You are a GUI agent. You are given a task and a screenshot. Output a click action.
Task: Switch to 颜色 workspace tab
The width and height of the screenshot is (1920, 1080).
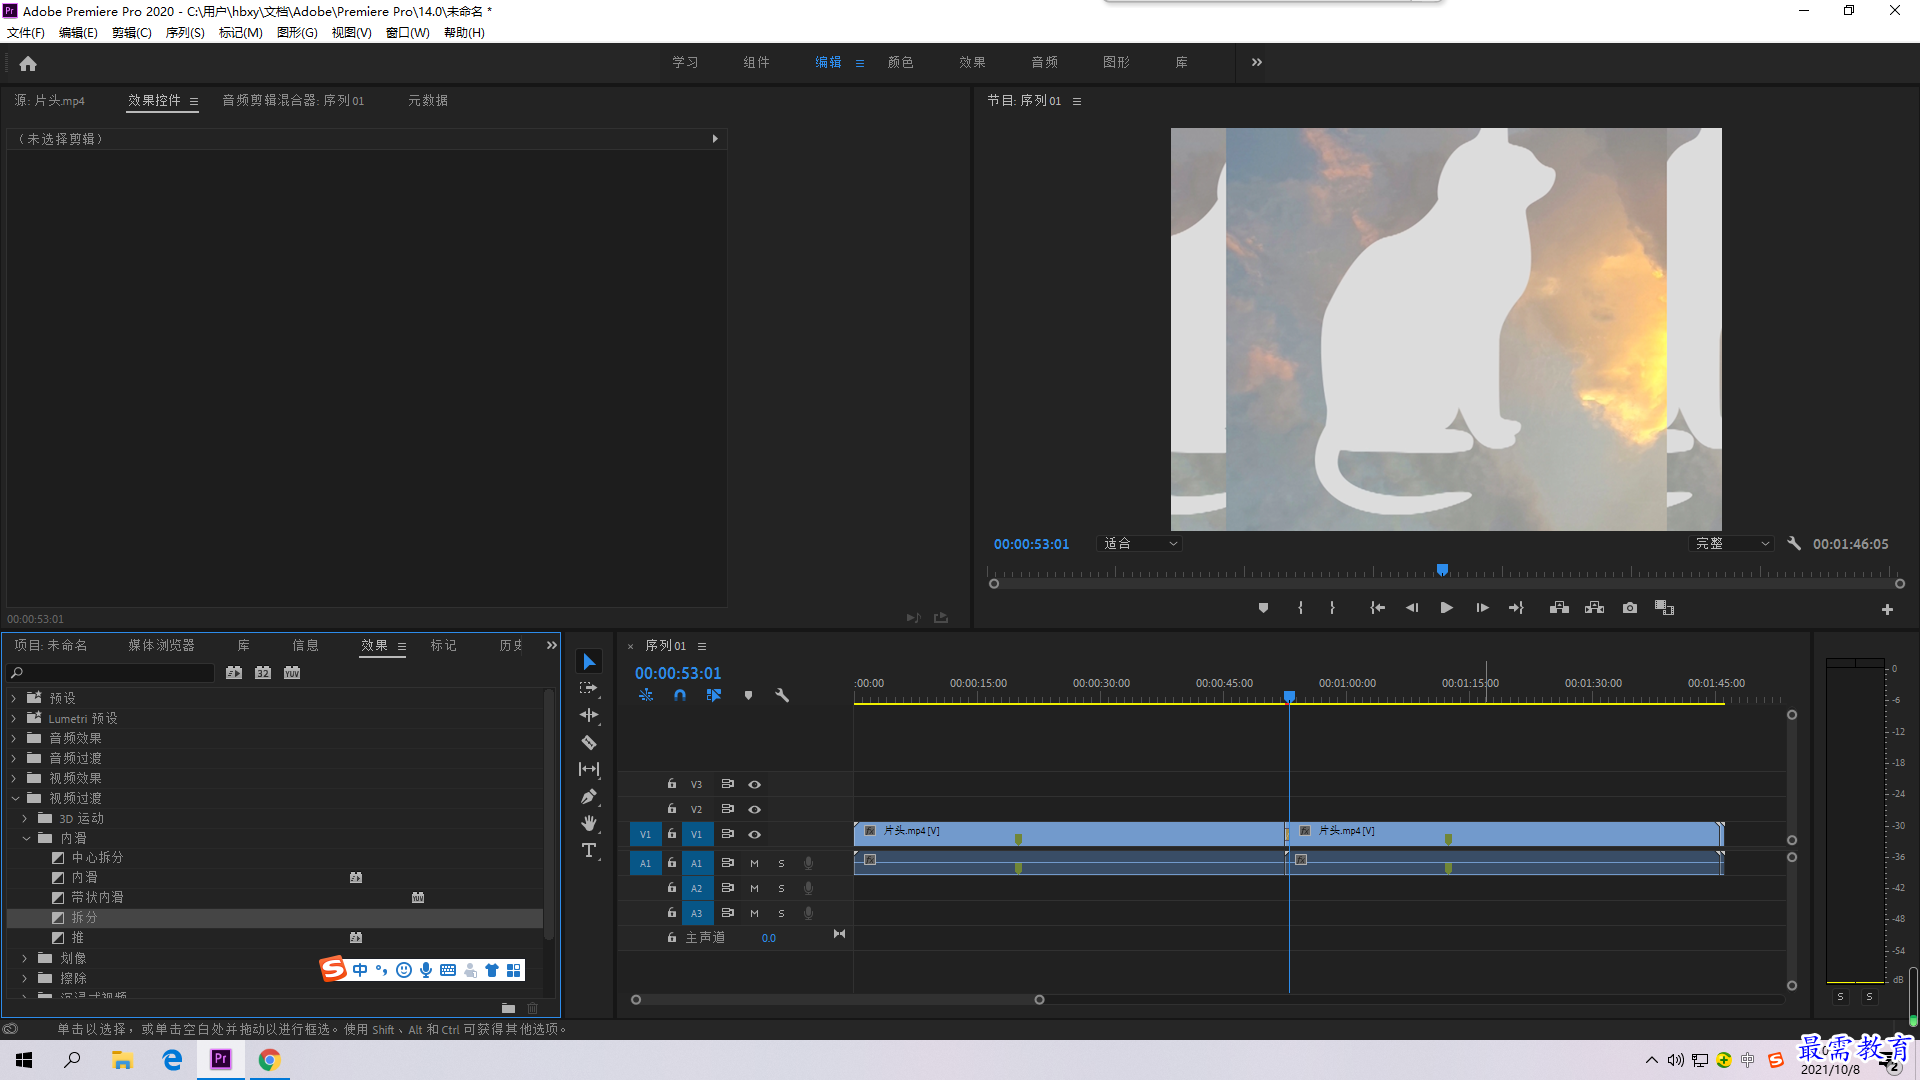900,62
